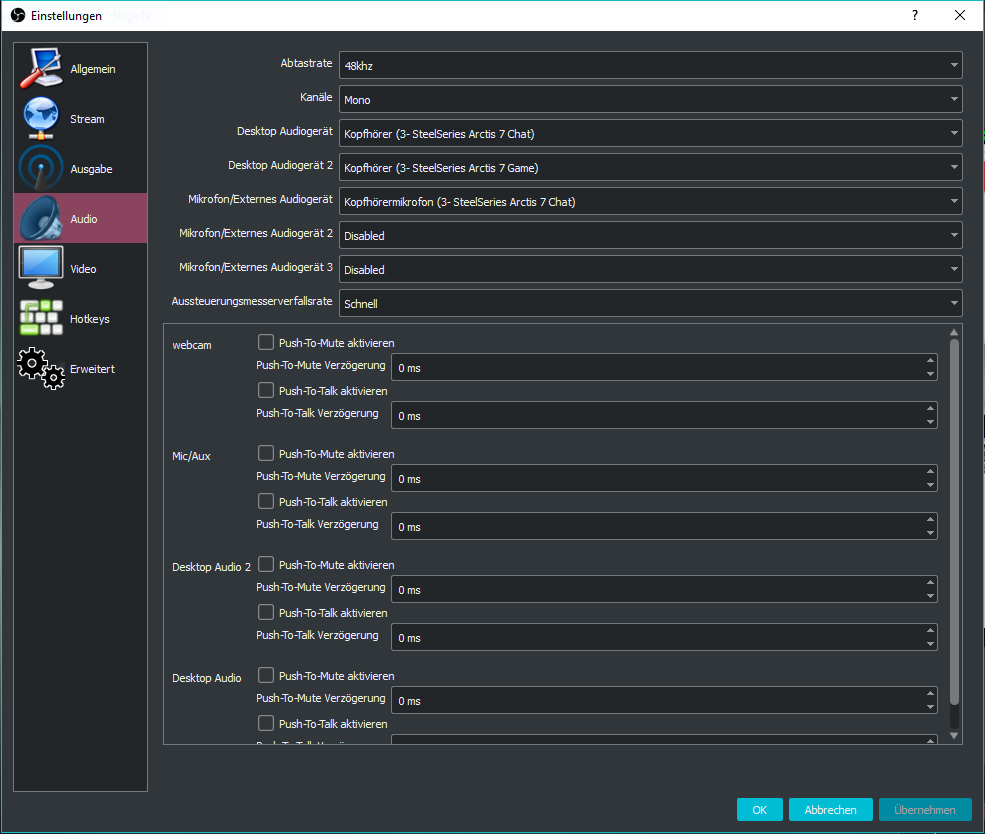Click the help question mark icon
Image resolution: width=985 pixels, height=834 pixels.
(x=914, y=15)
